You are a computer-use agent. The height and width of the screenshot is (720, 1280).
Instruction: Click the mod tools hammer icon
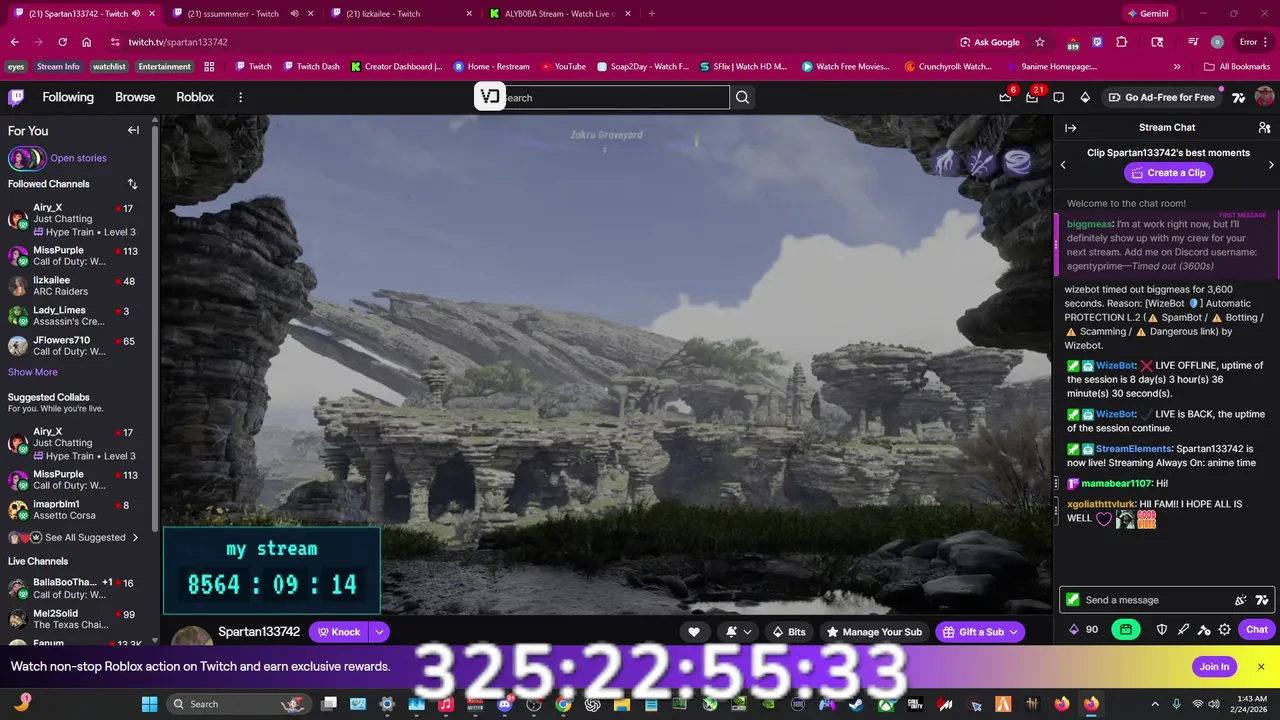click(x=1204, y=630)
